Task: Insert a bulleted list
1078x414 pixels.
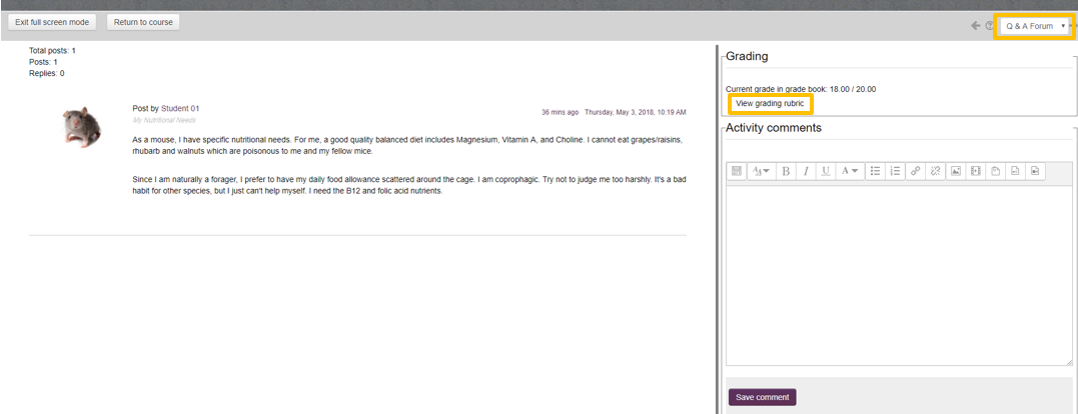Action: tap(875, 171)
